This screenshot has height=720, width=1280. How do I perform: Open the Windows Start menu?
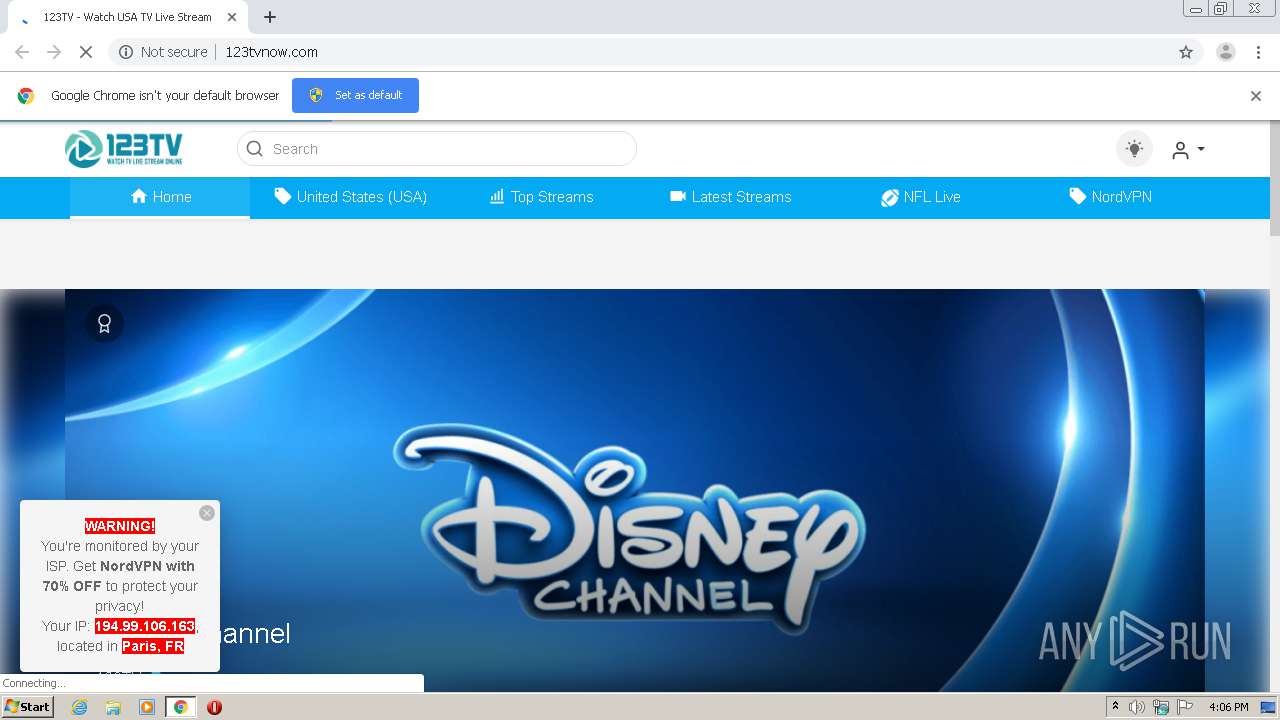click(x=28, y=707)
